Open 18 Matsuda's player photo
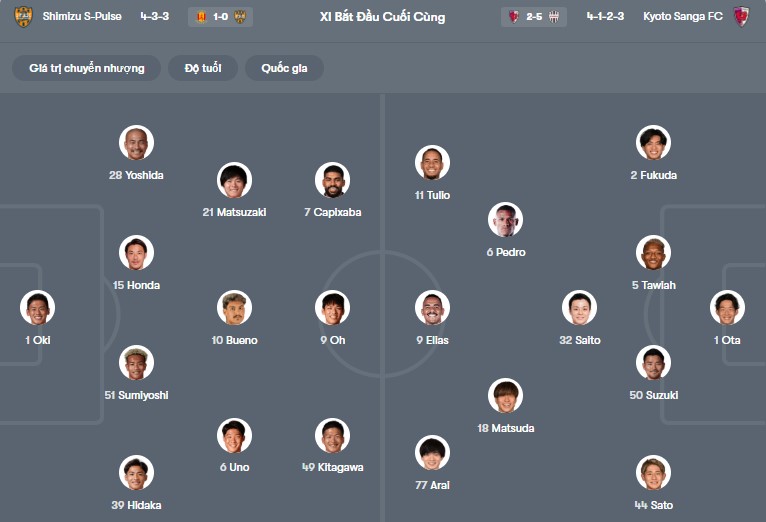766x522 pixels. [x=506, y=396]
